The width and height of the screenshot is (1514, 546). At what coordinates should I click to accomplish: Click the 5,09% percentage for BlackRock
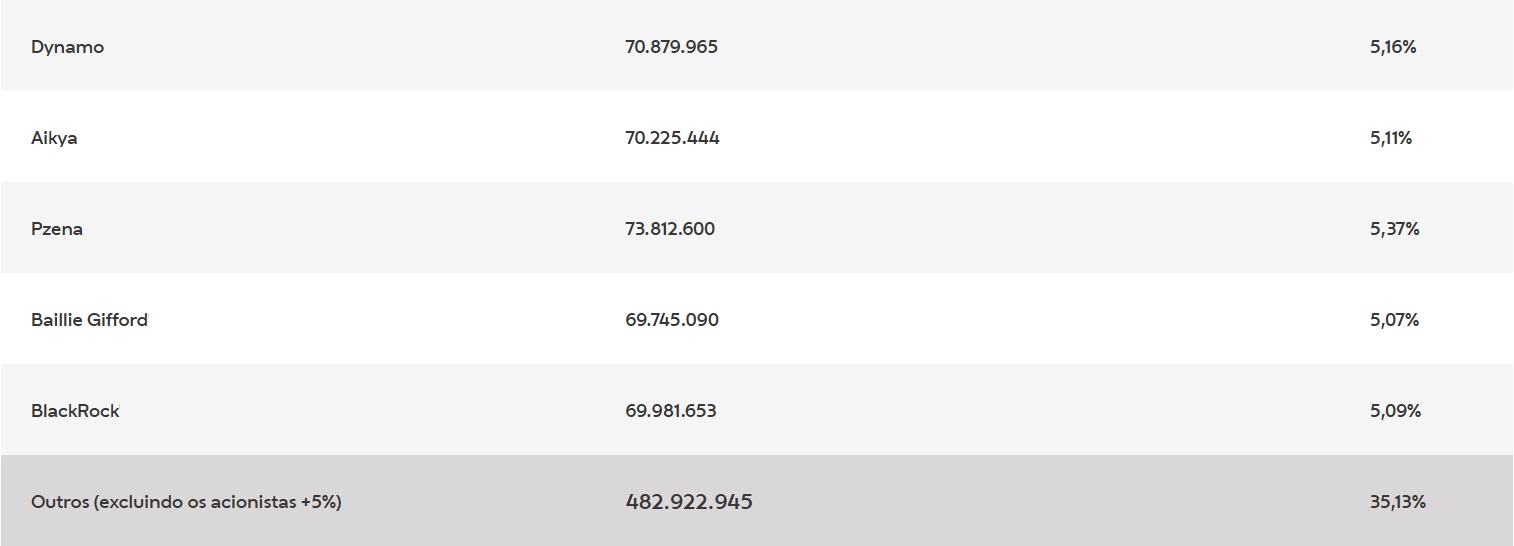pos(1395,411)
